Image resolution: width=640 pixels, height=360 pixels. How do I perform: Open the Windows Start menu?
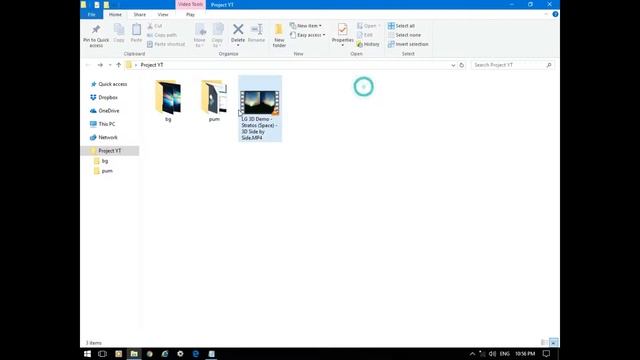point(87,353)
